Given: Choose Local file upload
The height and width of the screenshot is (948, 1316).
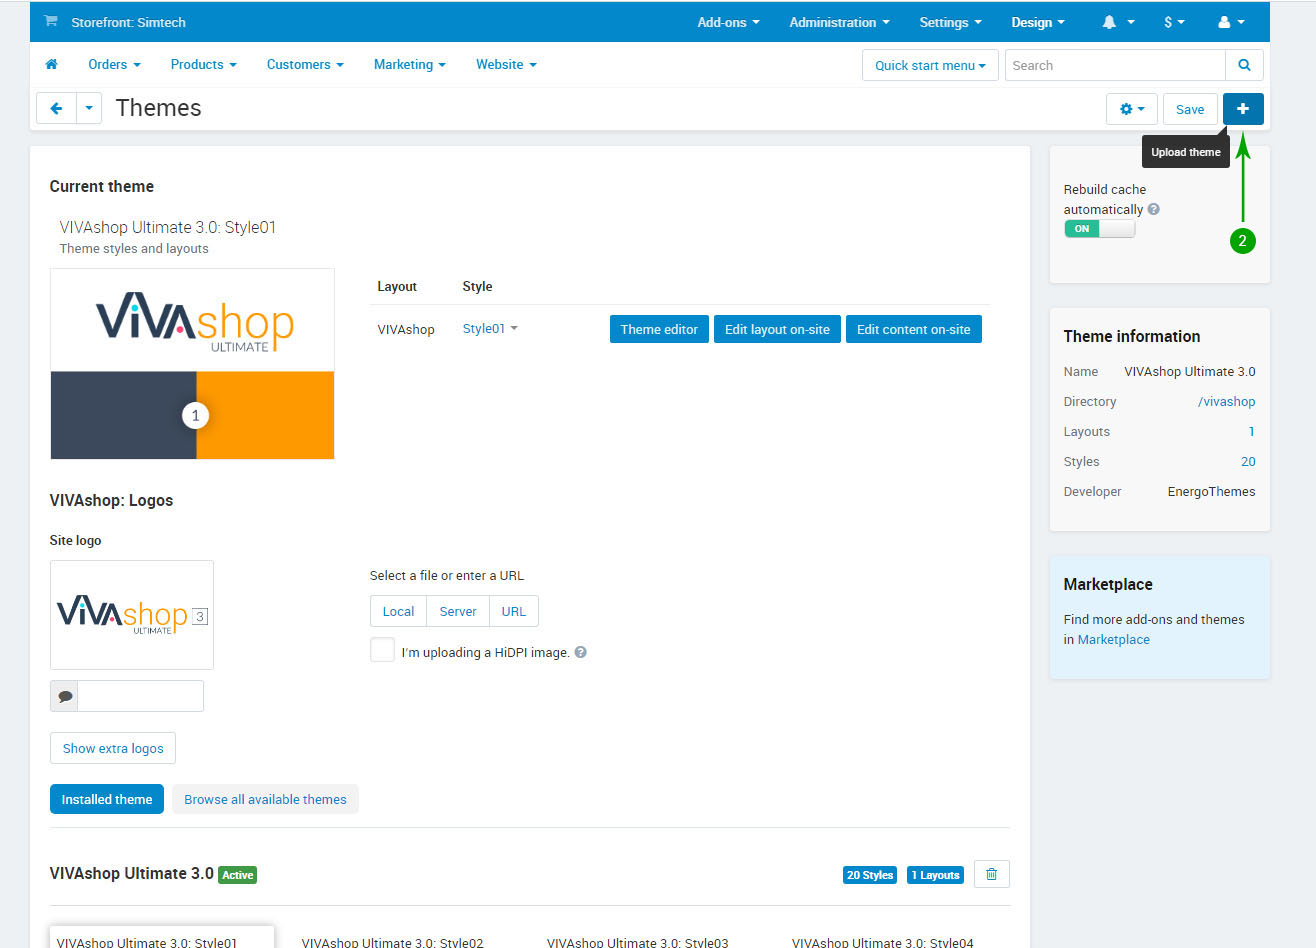Looking at the screenshot, I should (x=398, y=611).
